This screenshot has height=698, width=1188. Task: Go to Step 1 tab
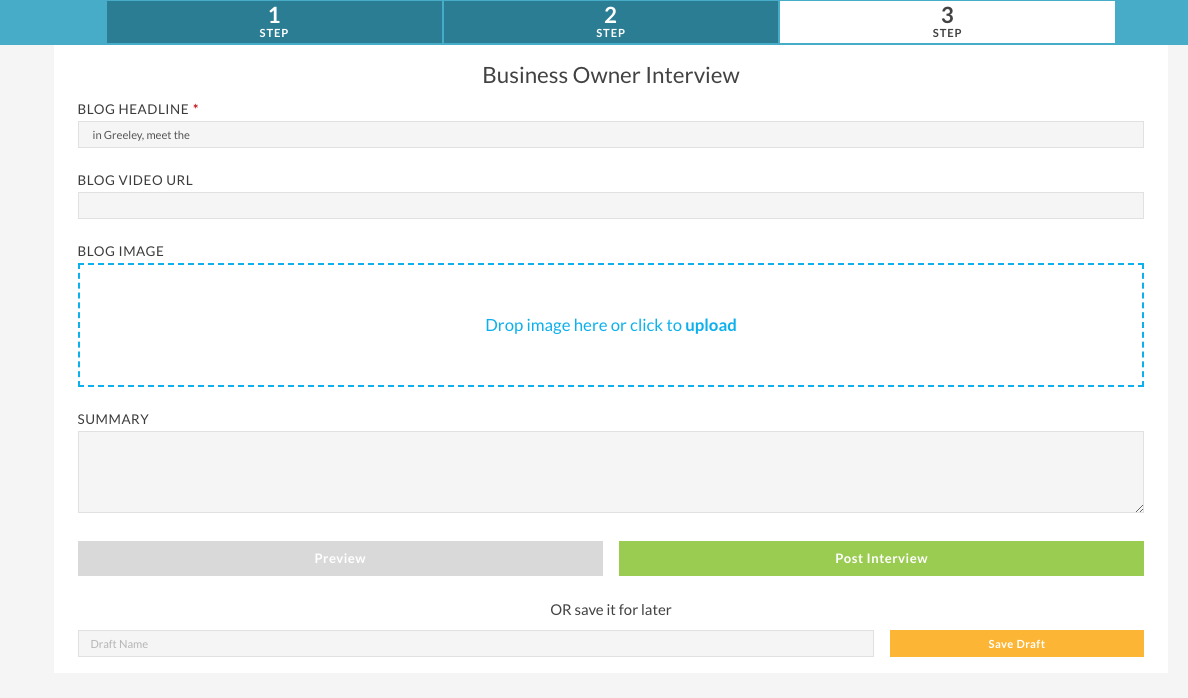pyautogui.click(x=274, y=22)
